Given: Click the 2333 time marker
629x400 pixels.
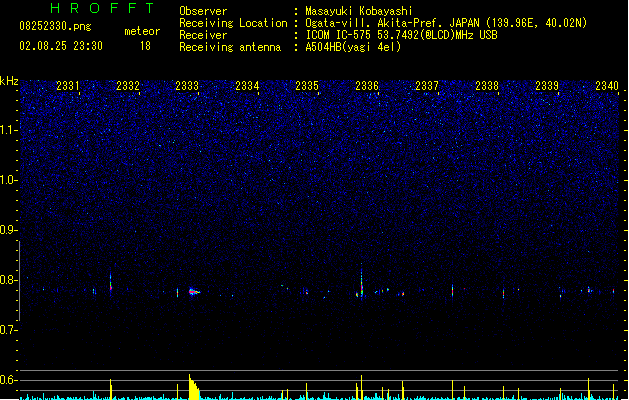Looking at the screenshot, I should pos(187,86).
